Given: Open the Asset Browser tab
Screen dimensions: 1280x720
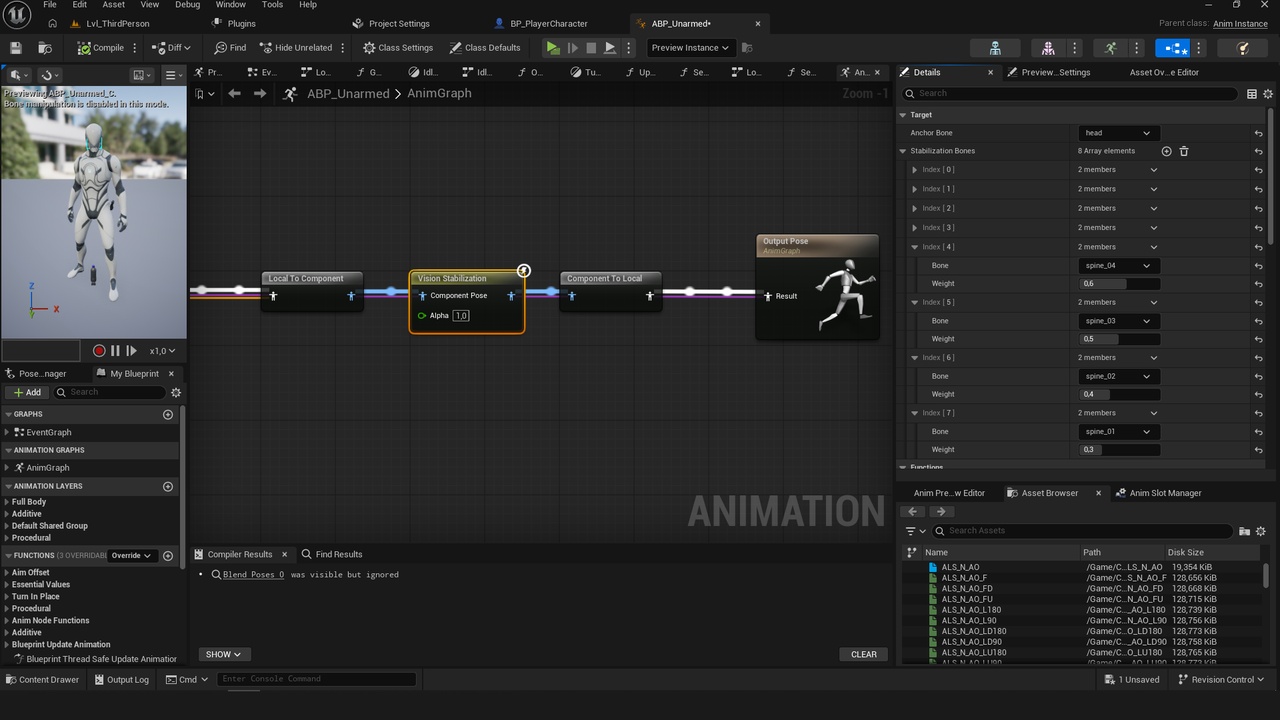Looking at the screenshot, I should 1050,493.
